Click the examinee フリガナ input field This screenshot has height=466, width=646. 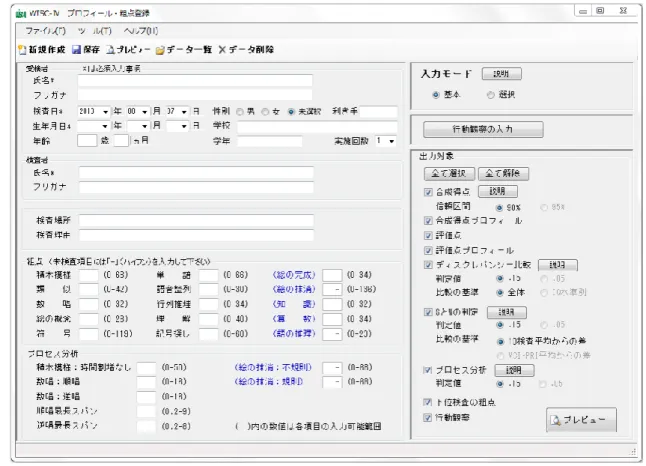click(x=195, y=95)
